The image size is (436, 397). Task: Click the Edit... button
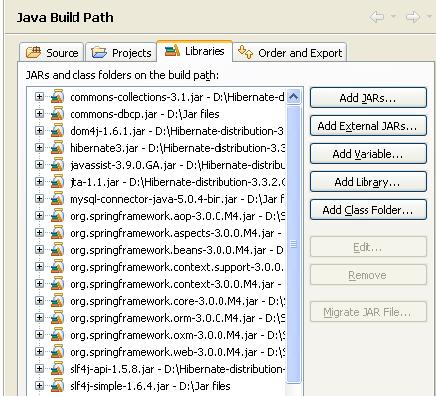point(368,247)
